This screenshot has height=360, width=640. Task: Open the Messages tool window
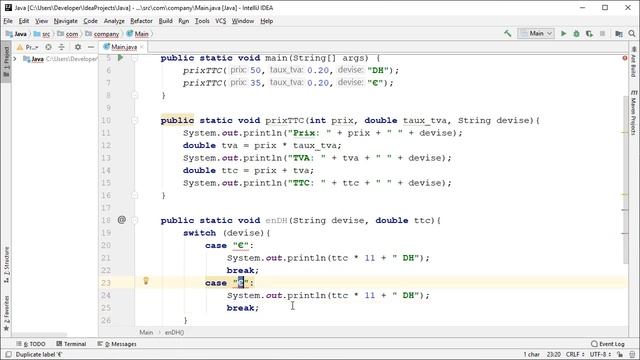[x=117, y=344]
